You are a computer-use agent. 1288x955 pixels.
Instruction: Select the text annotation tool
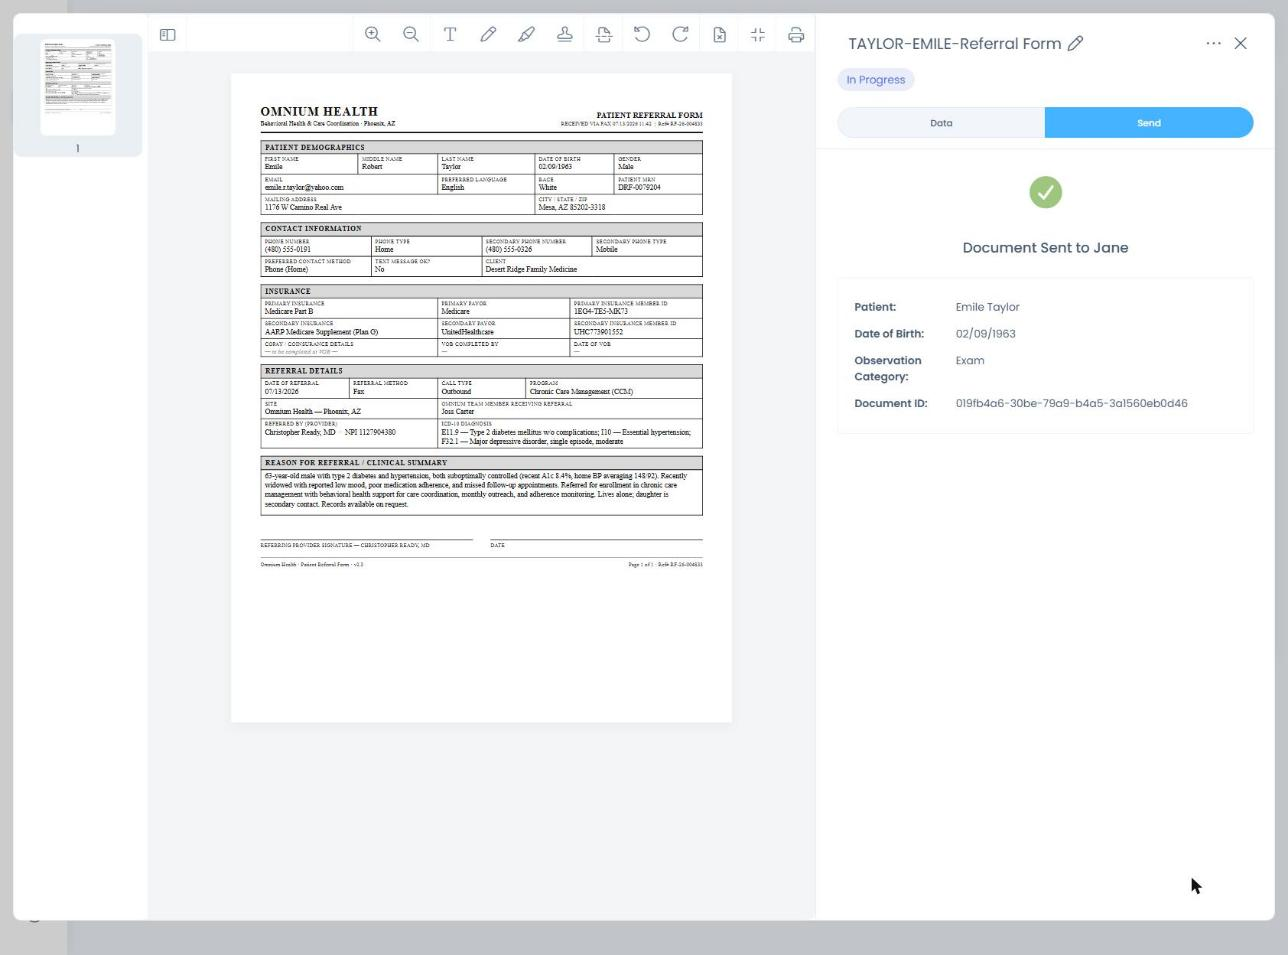[450, 34]
